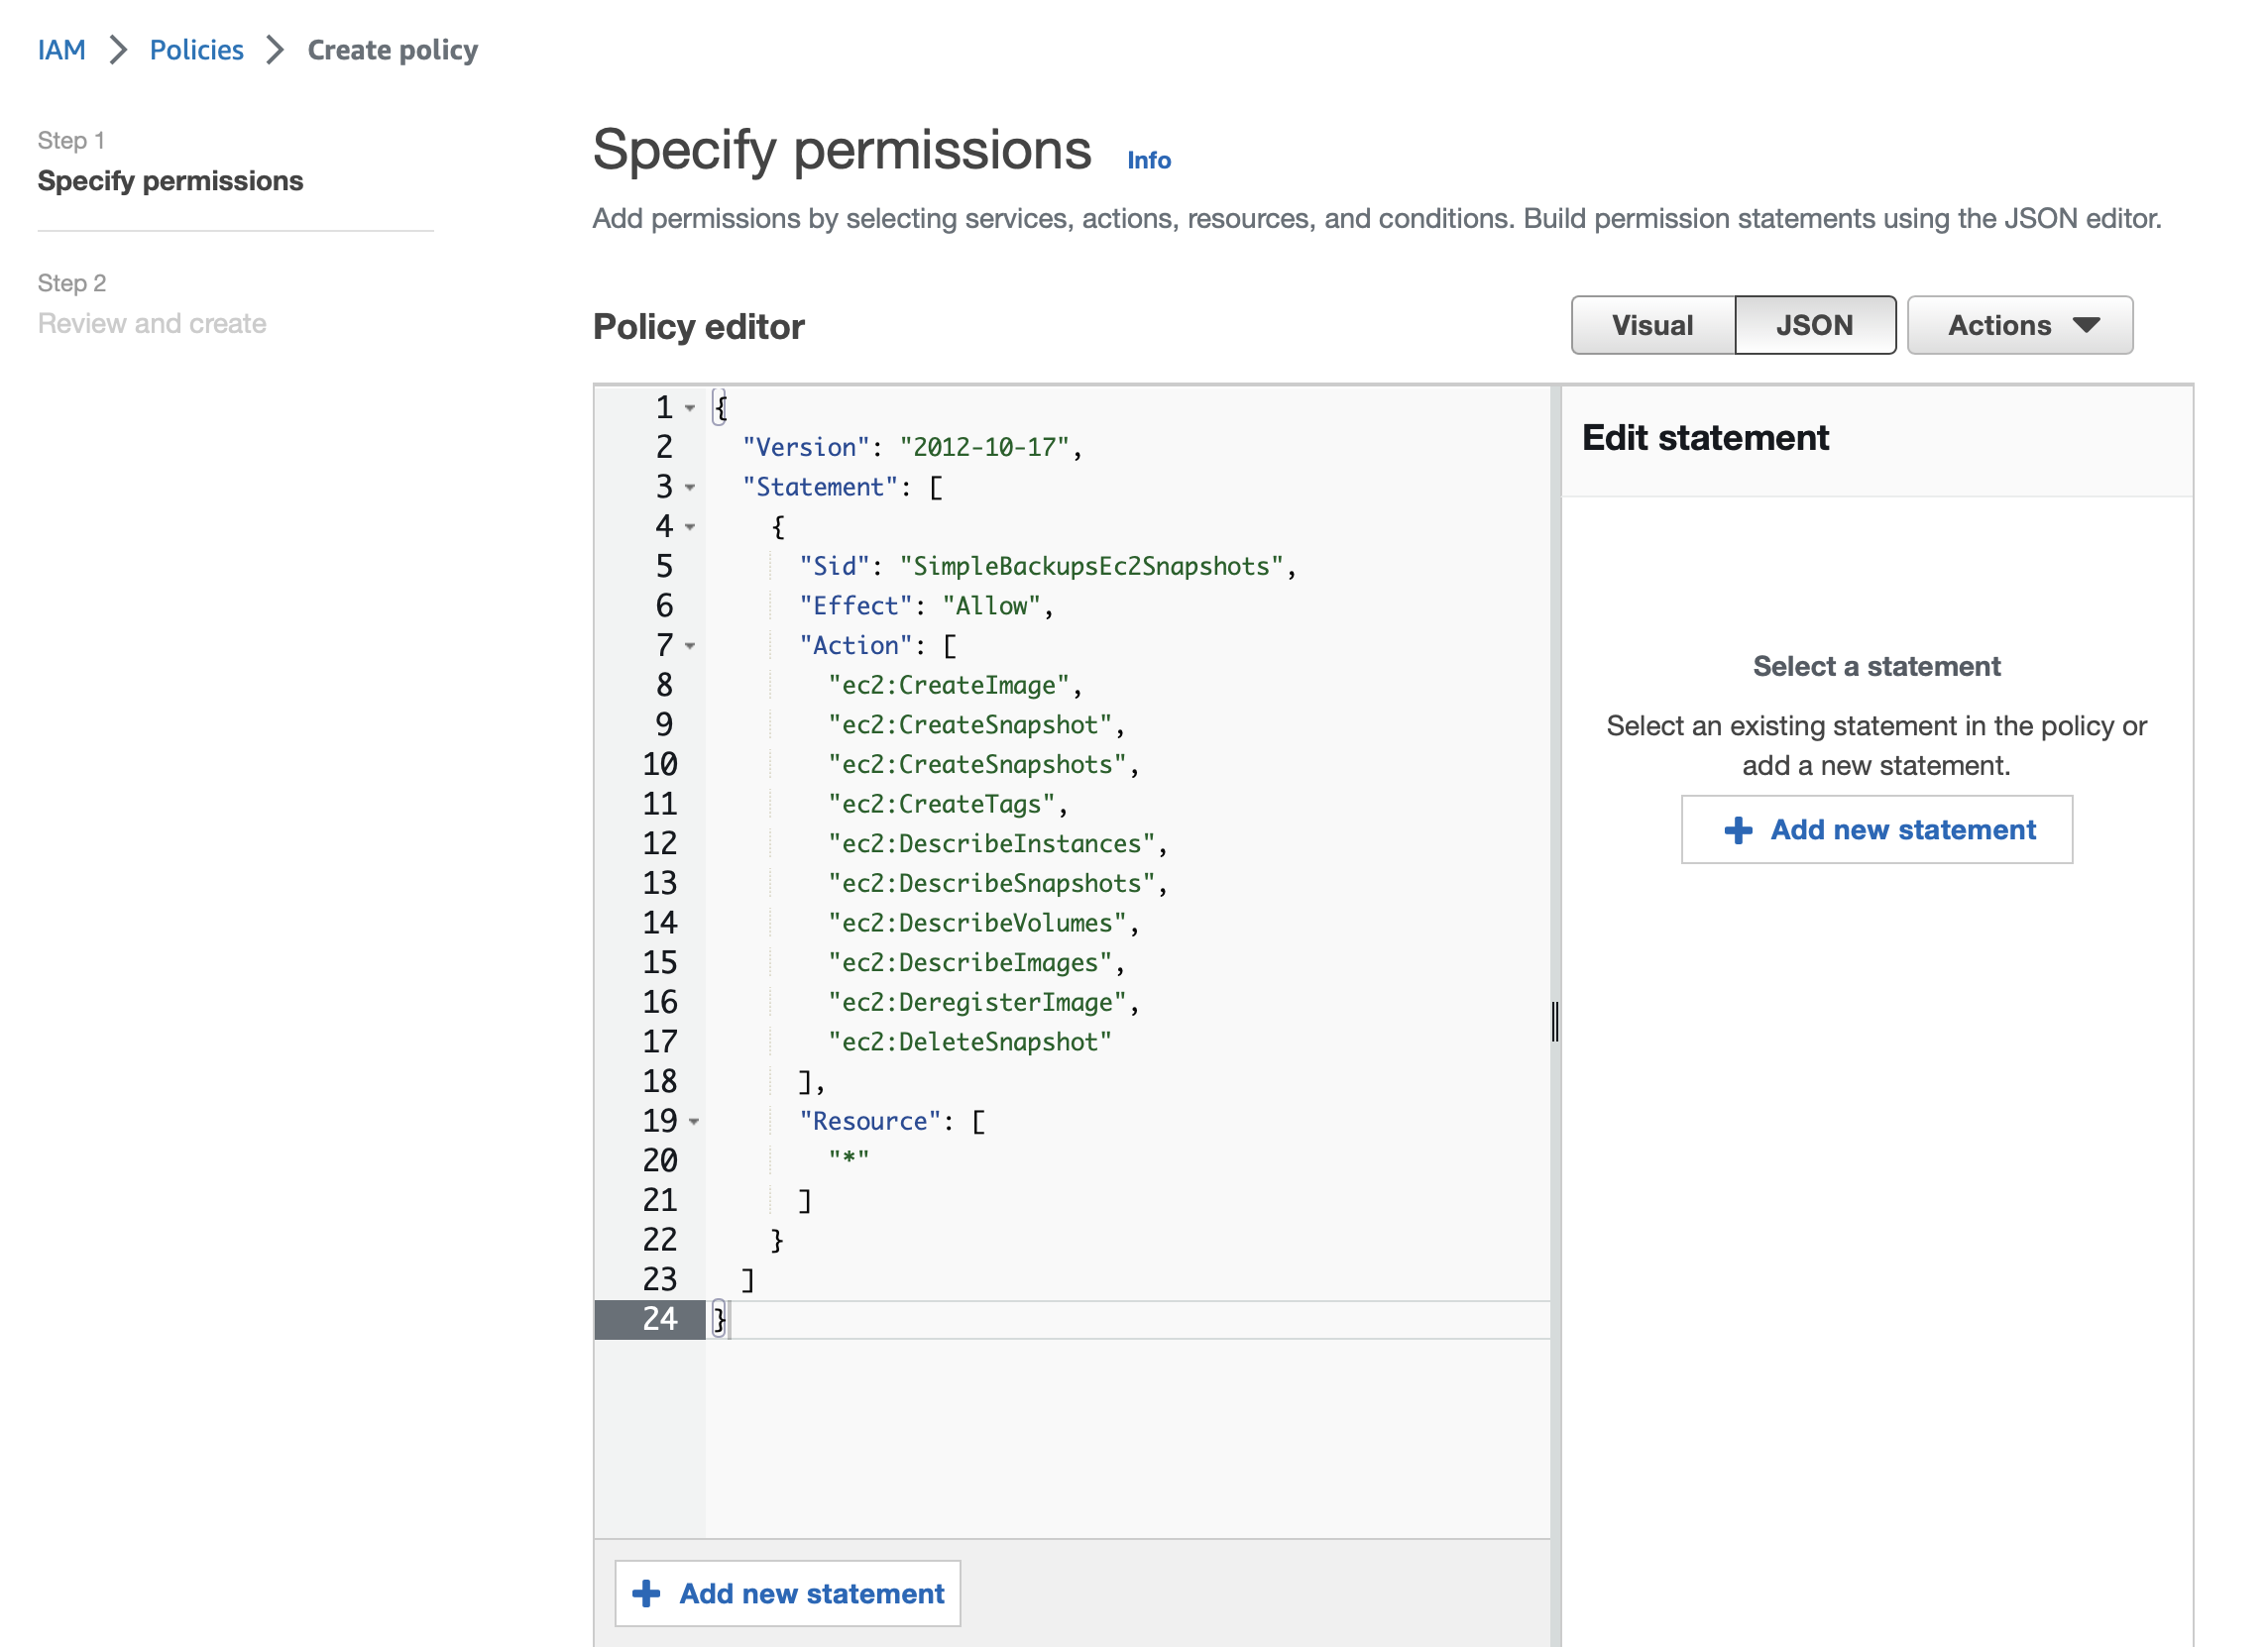Select Step 2 Review and create
This screenshot has width=2268, height=1647.
(x=152, y=322)
